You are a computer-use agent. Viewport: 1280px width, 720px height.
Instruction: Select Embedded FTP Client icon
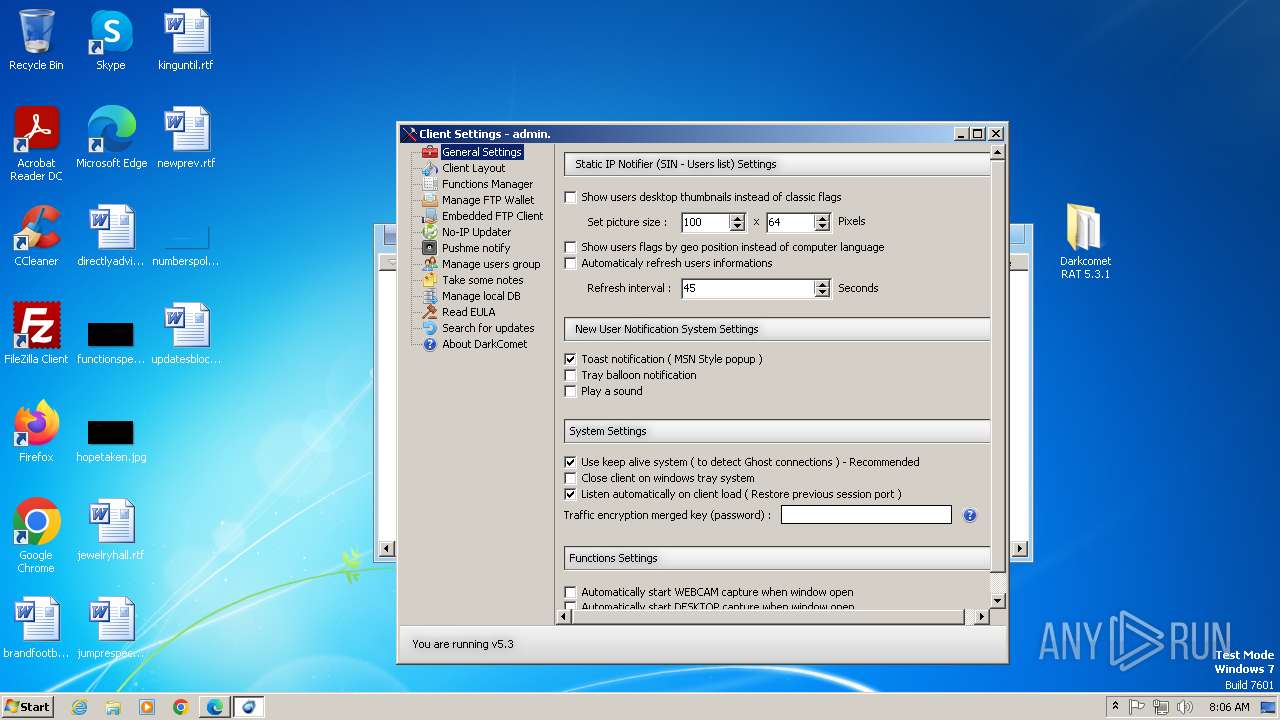point(430,216)
